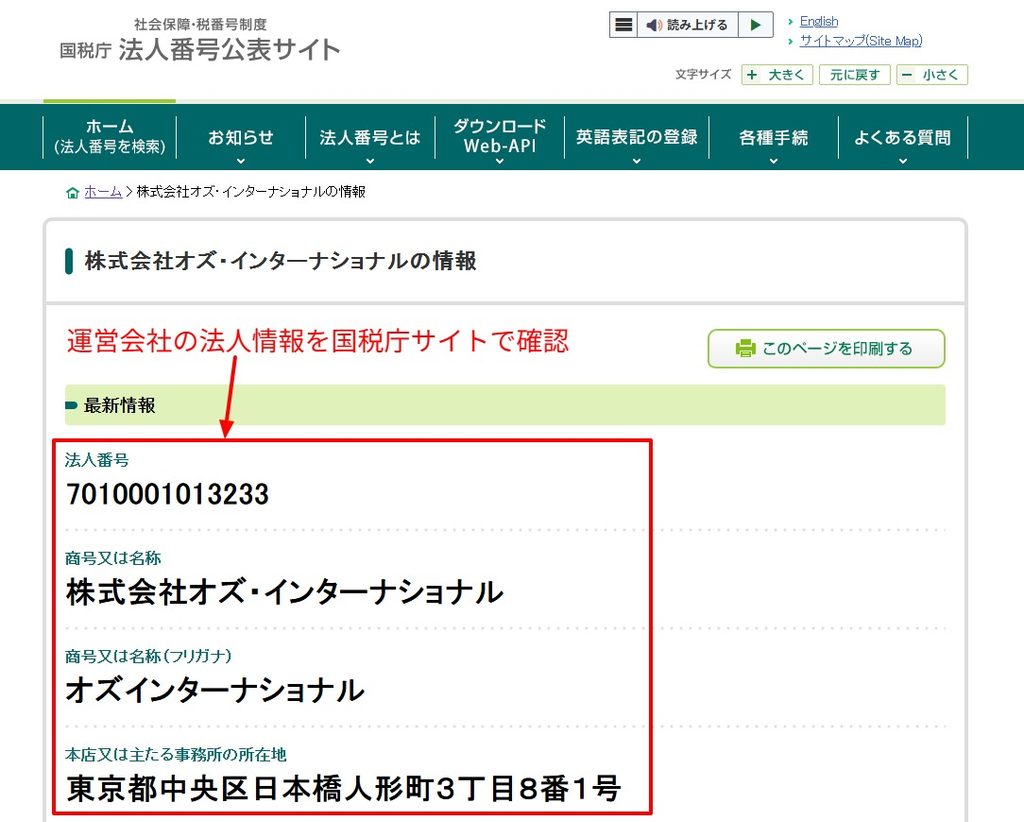The image size is (1024, 822).
Task: Expand chevron under 英語表記の登録
Action: pyautogui.click(x=637, y=161)
